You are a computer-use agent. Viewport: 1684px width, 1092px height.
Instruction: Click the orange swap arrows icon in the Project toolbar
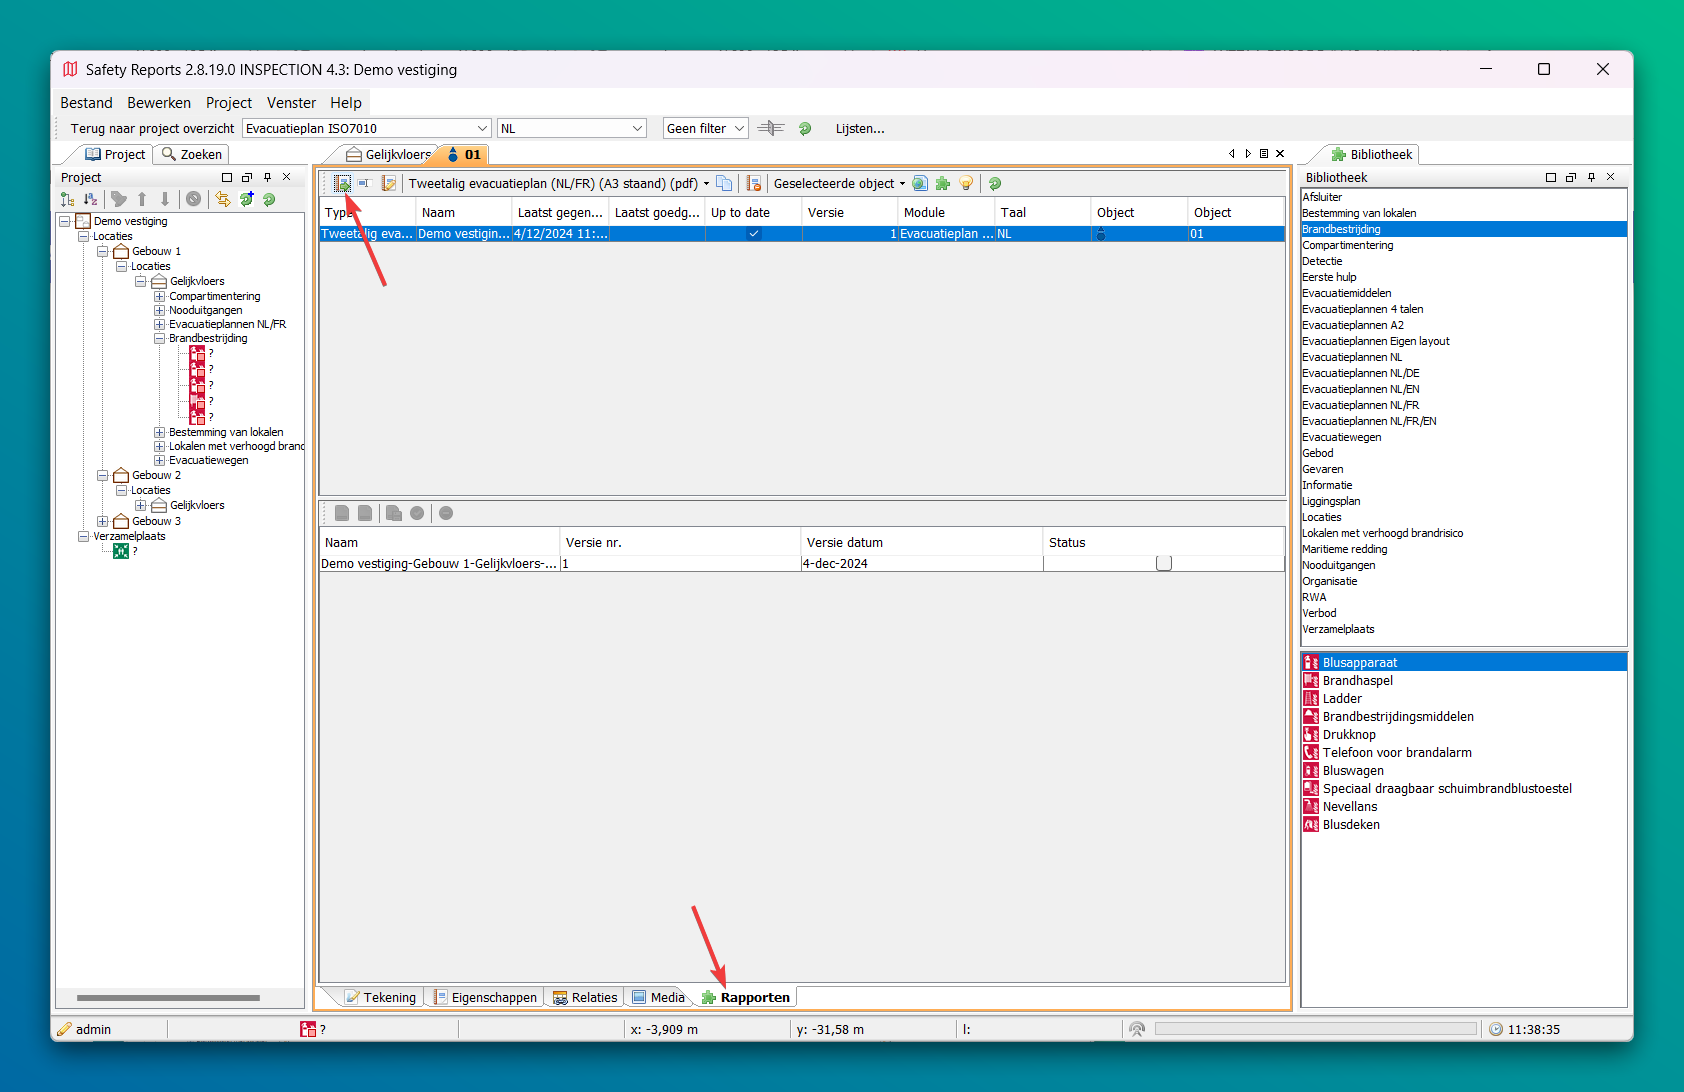[x=222, y=200]
